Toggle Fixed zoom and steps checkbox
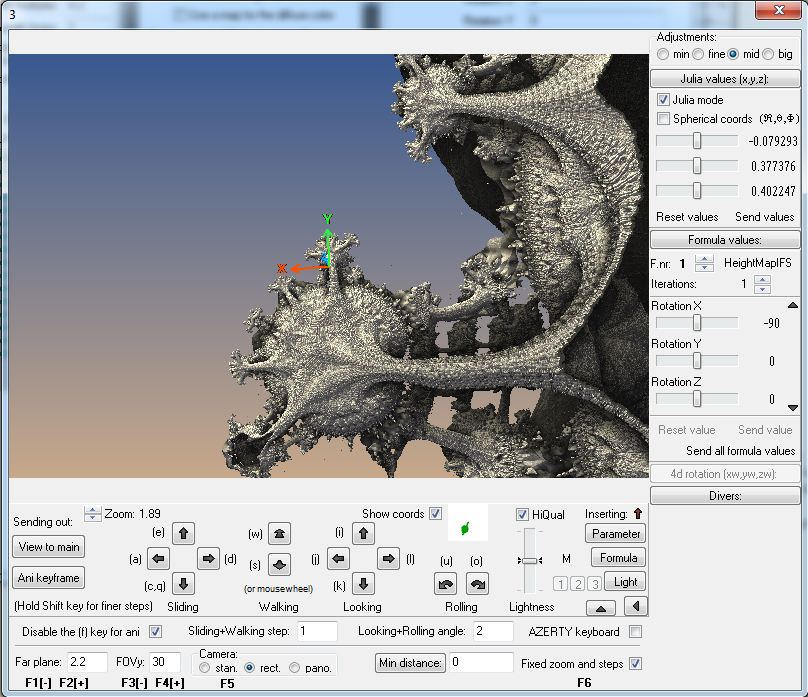Image resolution: width=808 pixels, height=697 pixels. 635,664
